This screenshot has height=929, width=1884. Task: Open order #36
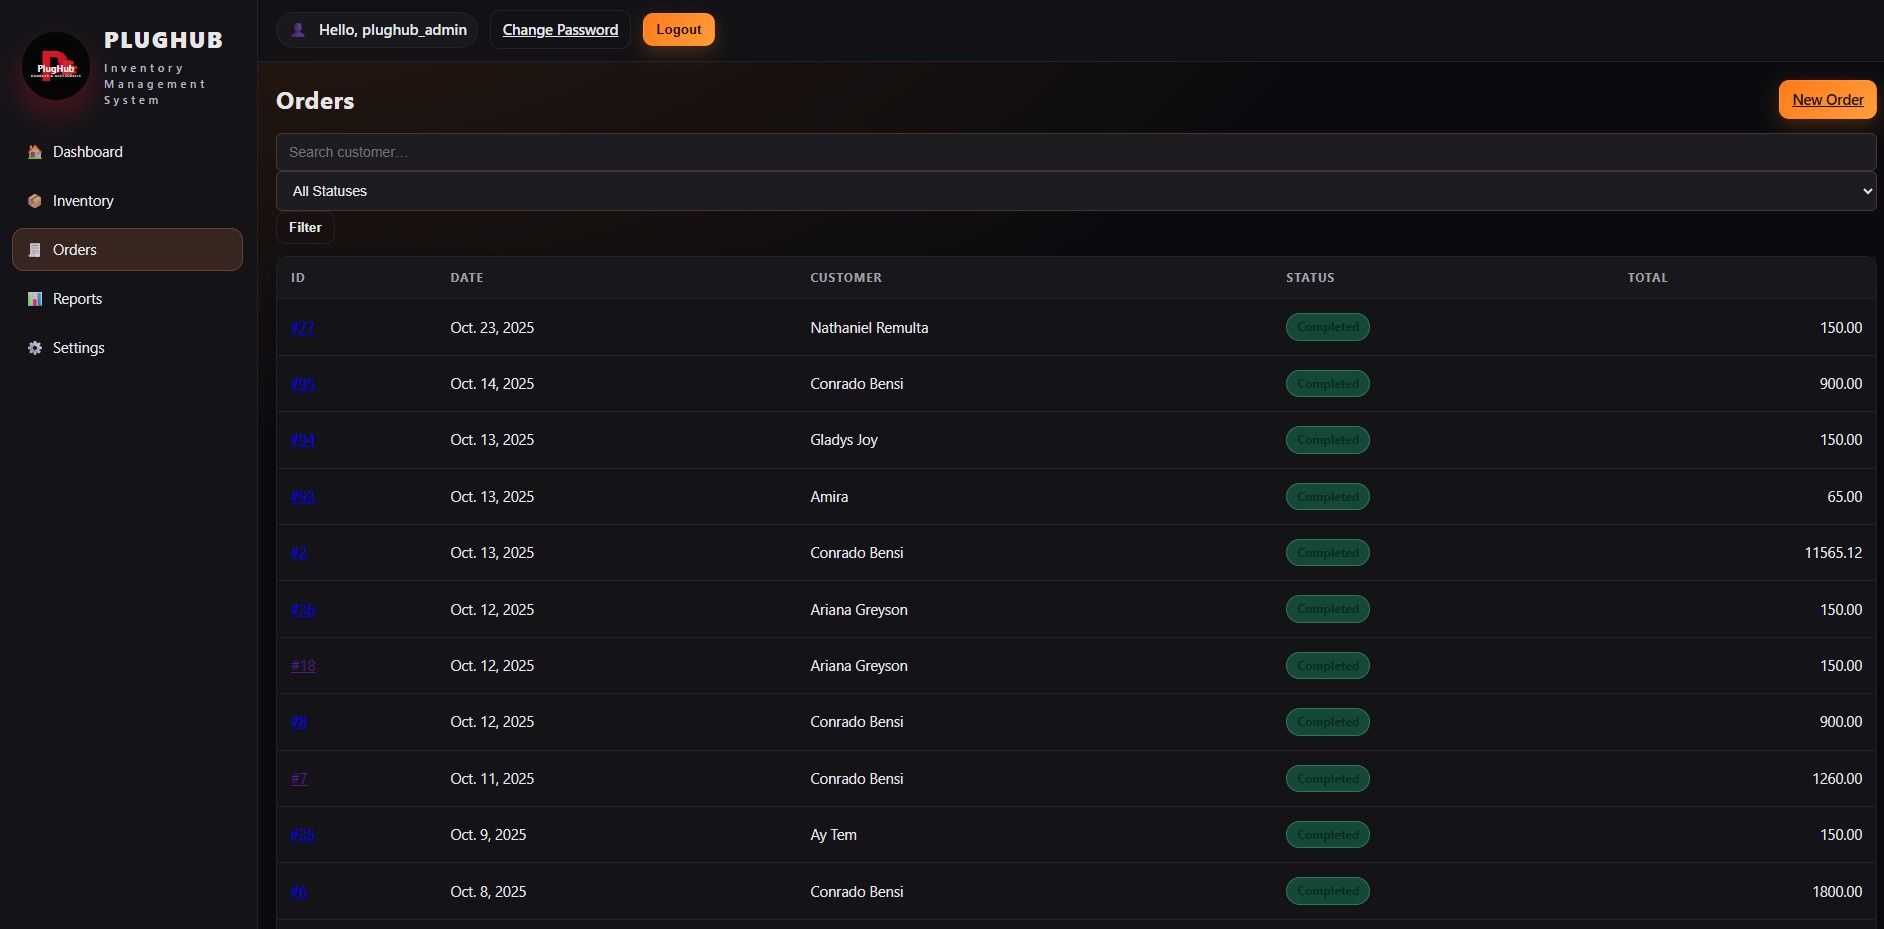[x=303, y=610]
